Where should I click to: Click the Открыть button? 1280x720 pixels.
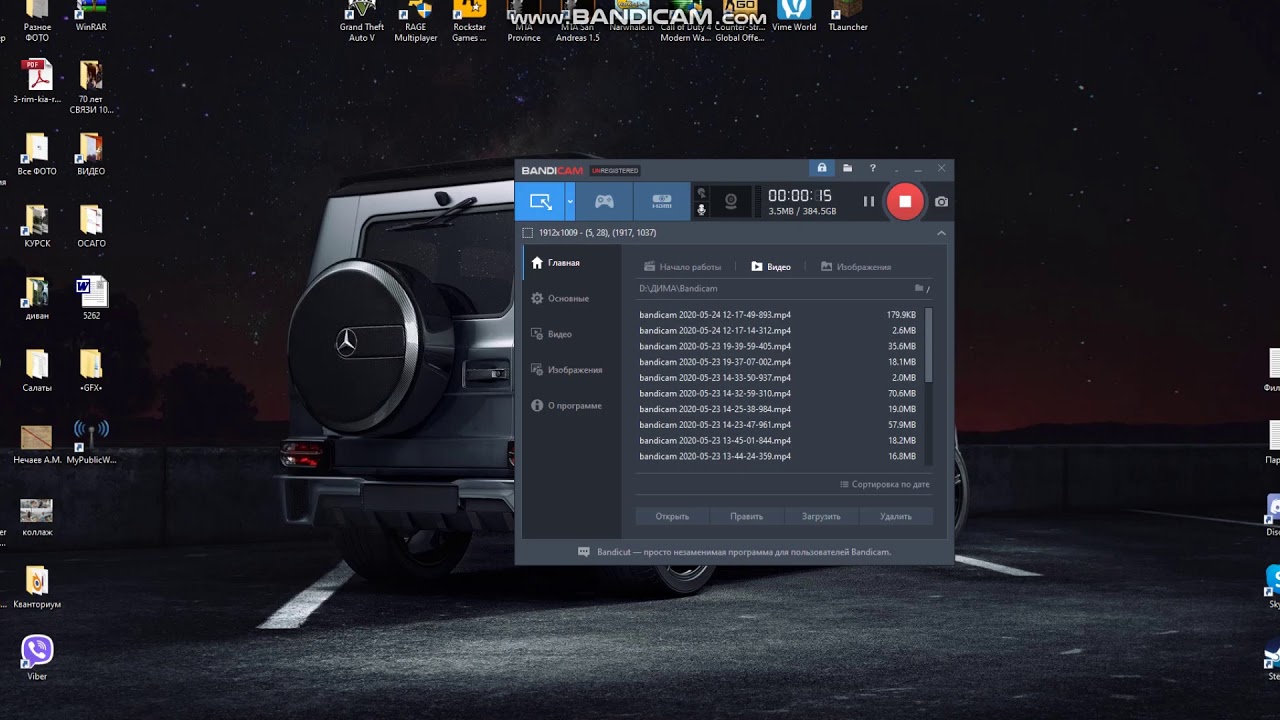[x=672, y=516]
